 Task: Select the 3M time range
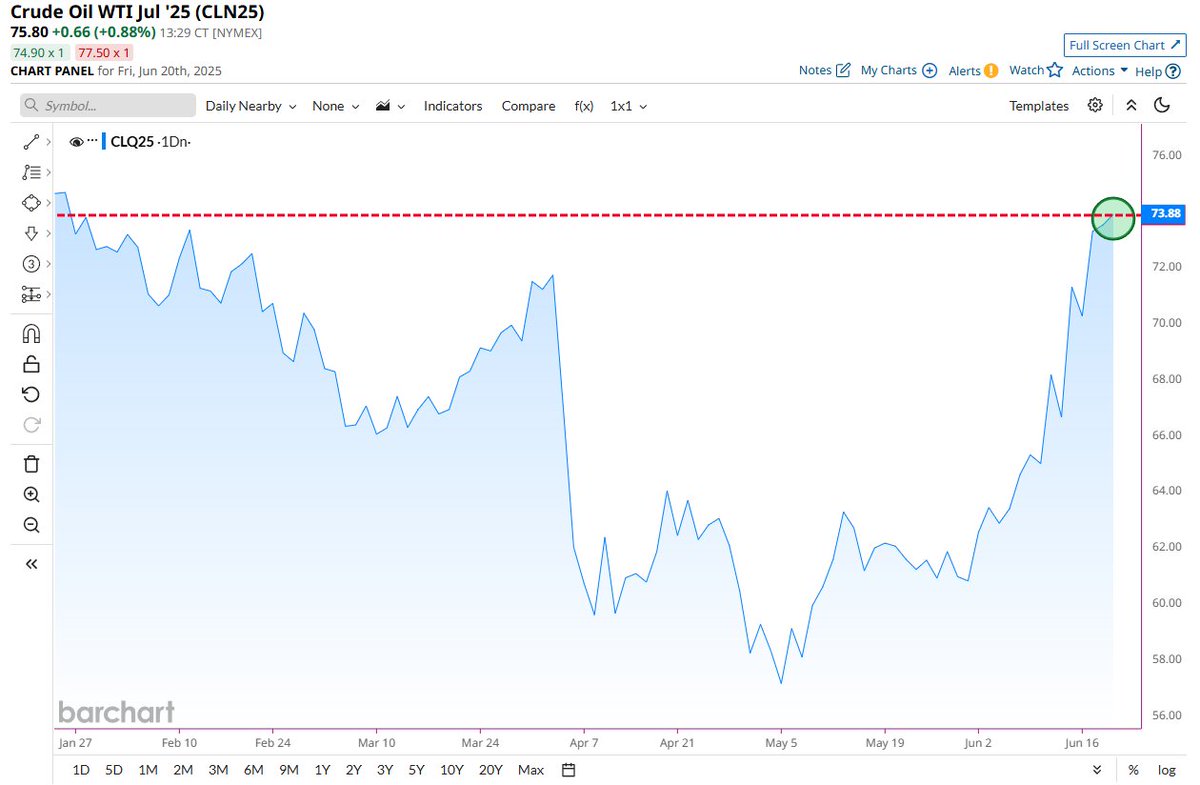pos(218,769)
